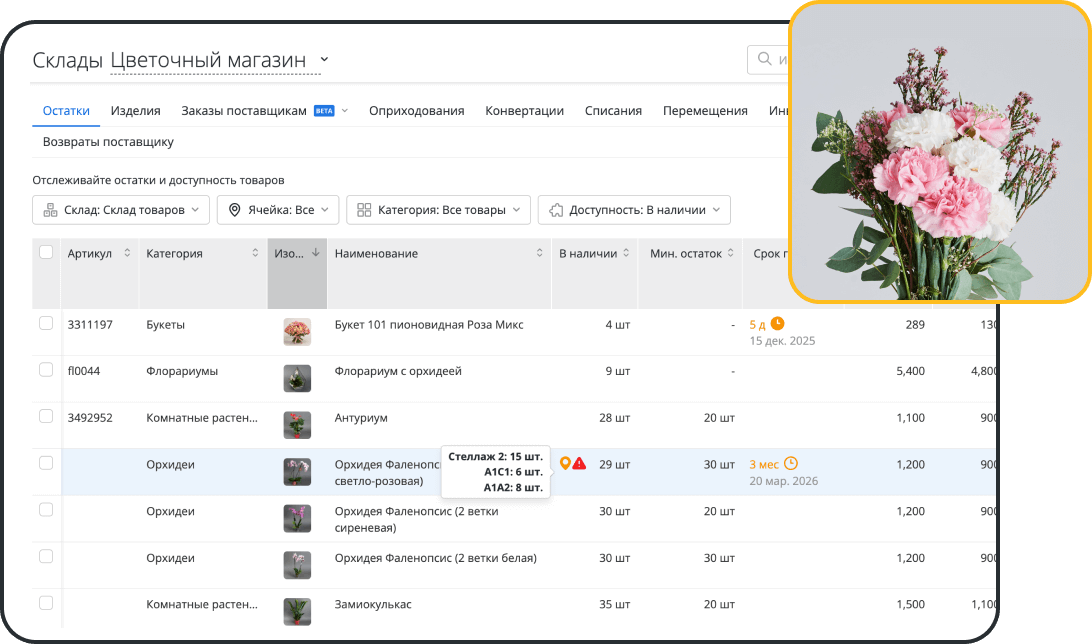Select the checkbox for the Антуриум row
1092x644 pixels.
46,416
